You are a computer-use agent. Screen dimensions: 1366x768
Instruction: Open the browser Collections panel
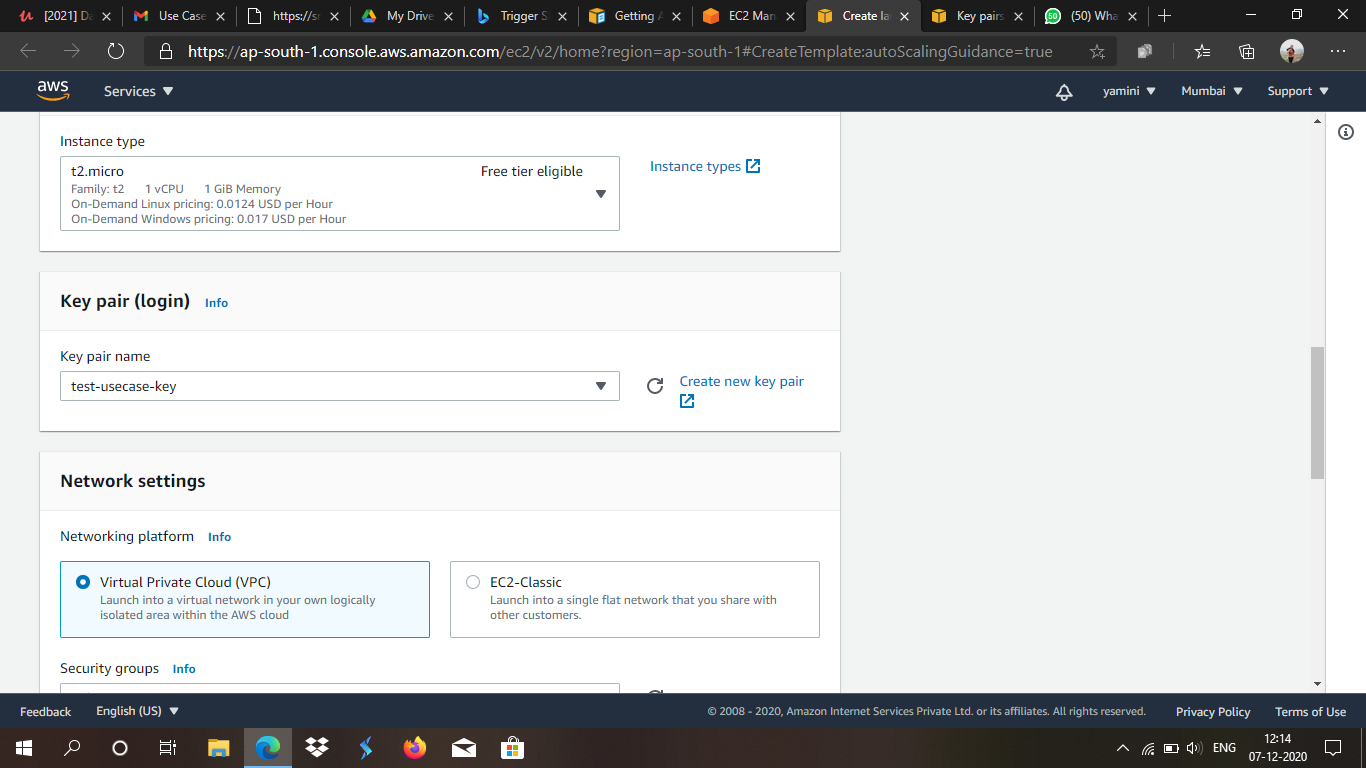[1247, 51]
